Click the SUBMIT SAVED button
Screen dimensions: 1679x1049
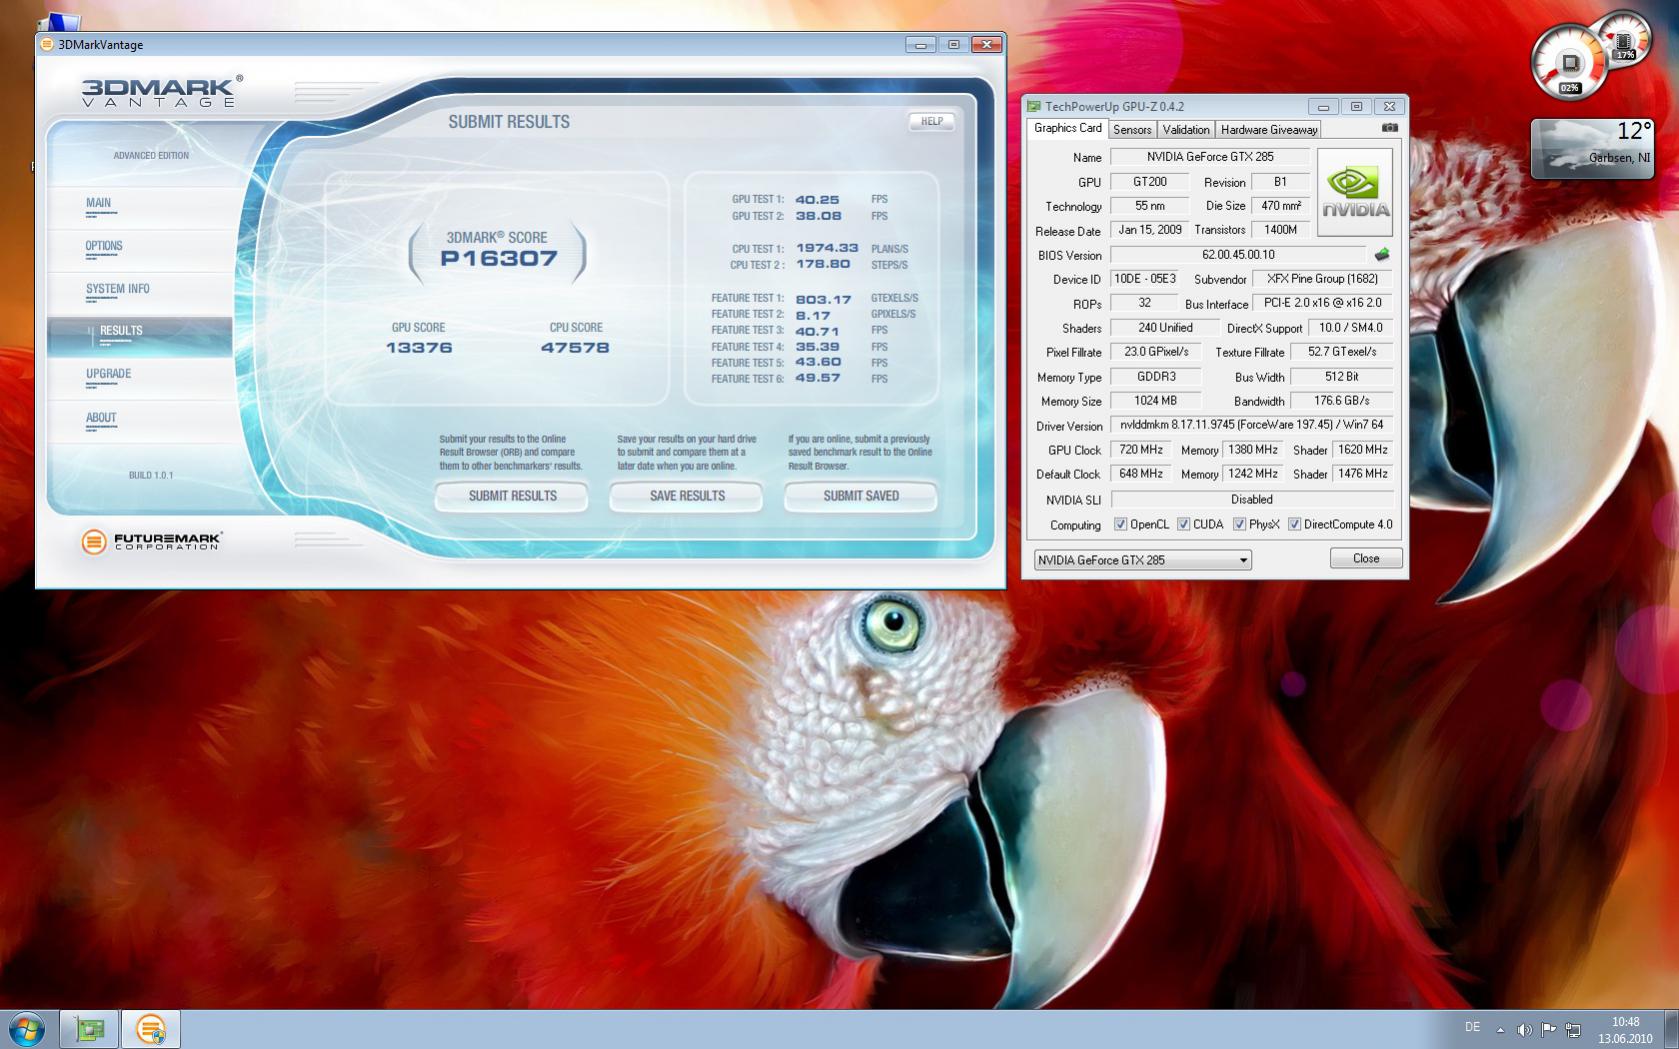click(x=861, y=496)
